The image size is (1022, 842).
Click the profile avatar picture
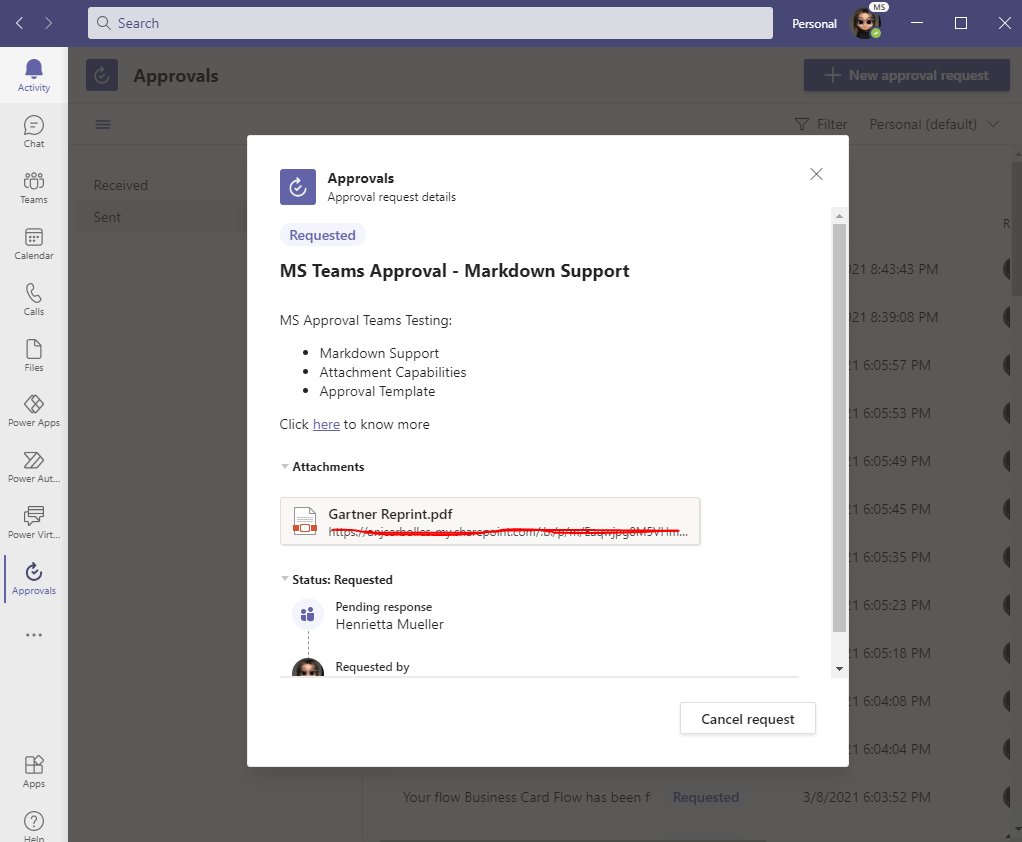tap(866, 23)
